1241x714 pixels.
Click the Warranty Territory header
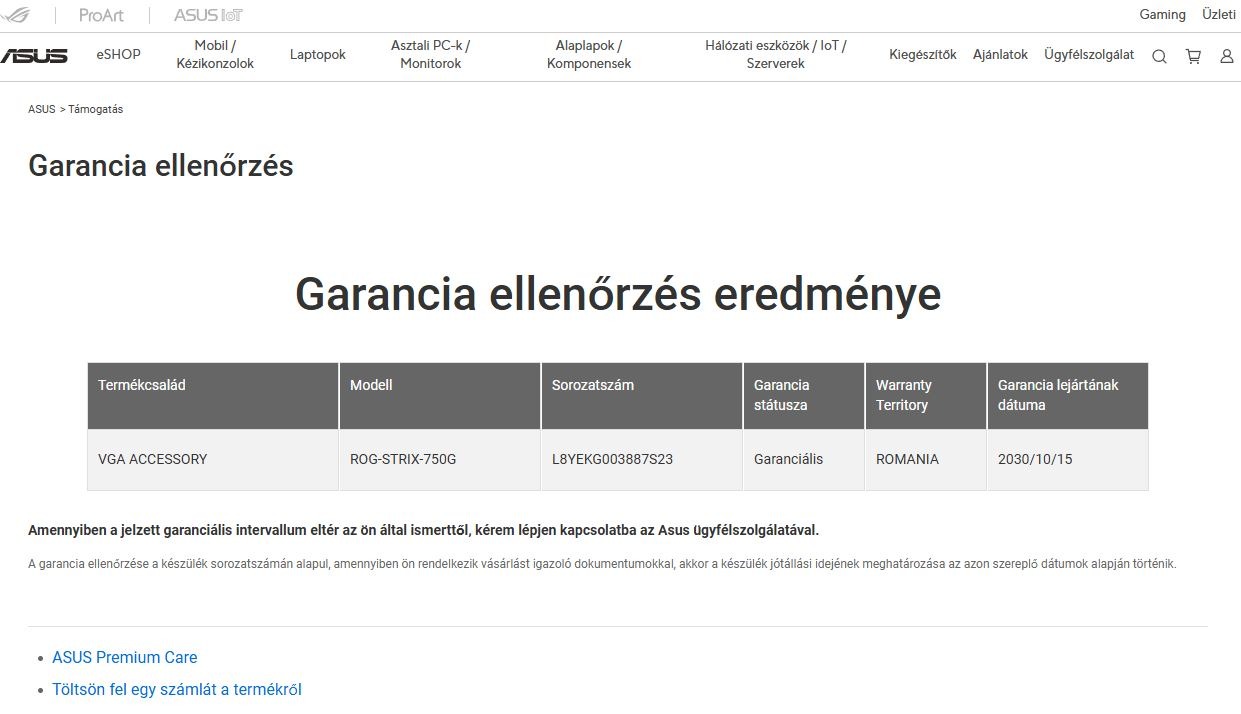(926, 396)
